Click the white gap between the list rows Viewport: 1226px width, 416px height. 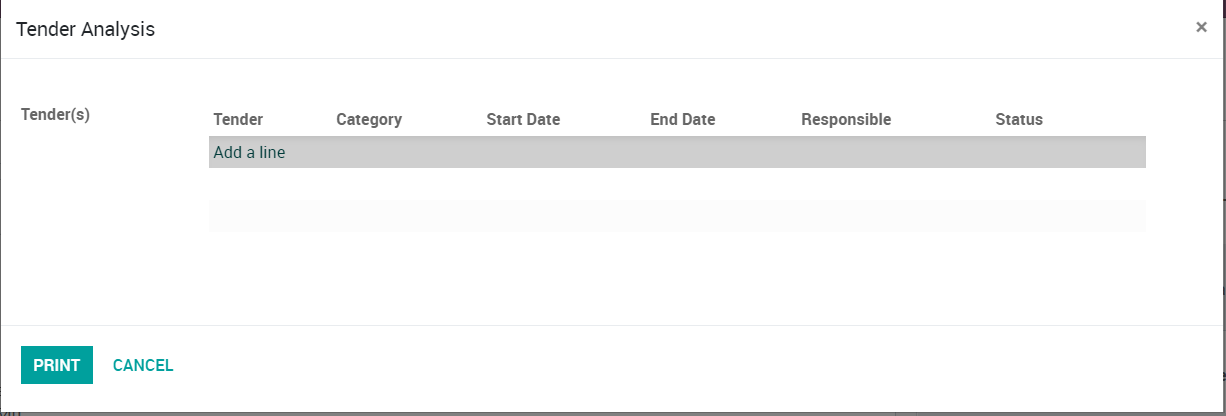(676, 184)
